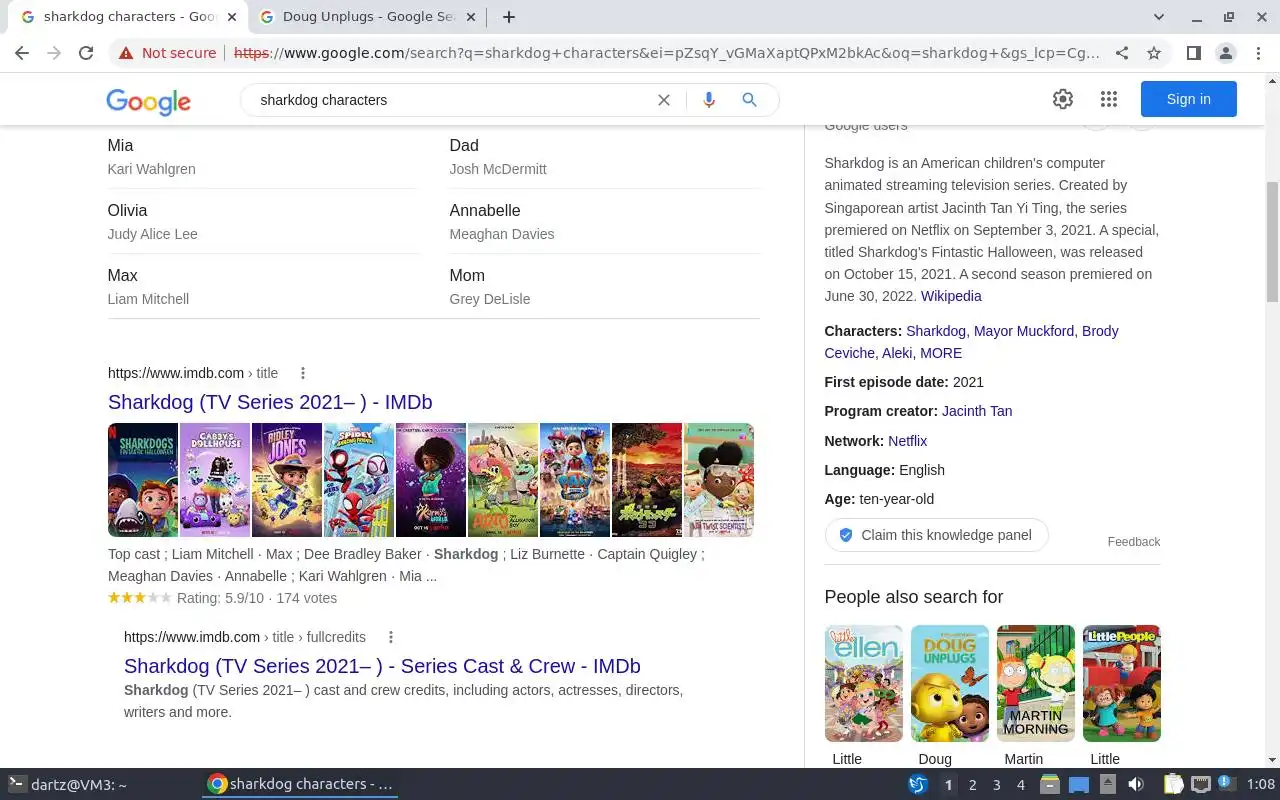Click the Google logo

tap(148, 101)
